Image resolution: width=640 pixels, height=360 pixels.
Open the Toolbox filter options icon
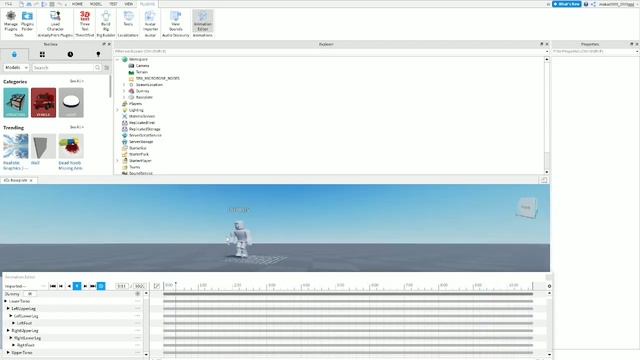[107, 67]
